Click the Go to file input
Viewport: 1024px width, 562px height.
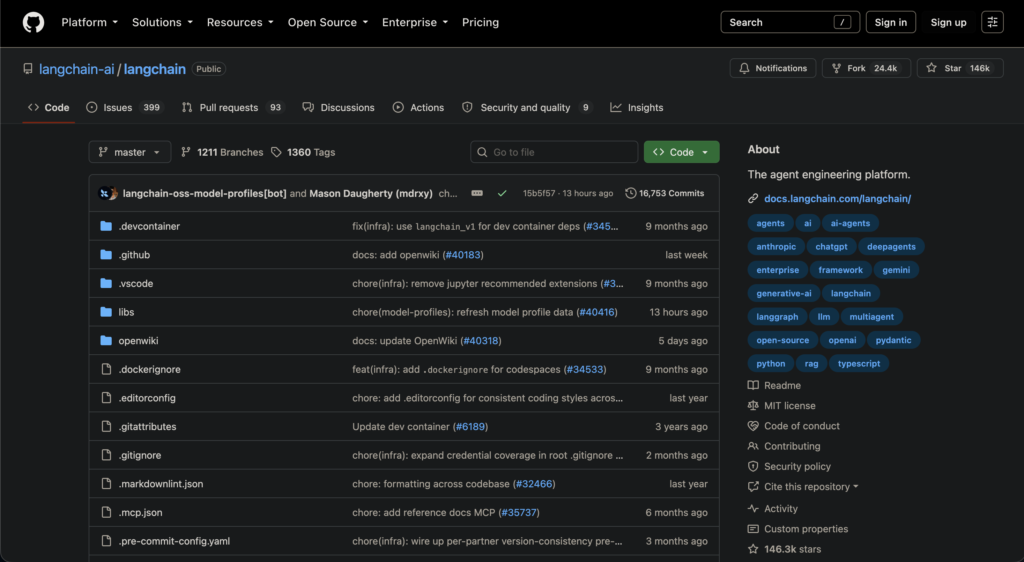pos(554,152)
